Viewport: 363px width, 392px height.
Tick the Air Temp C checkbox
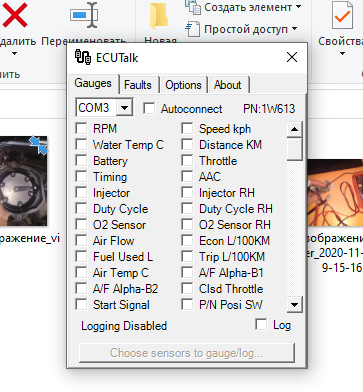(x=81, y=272)
